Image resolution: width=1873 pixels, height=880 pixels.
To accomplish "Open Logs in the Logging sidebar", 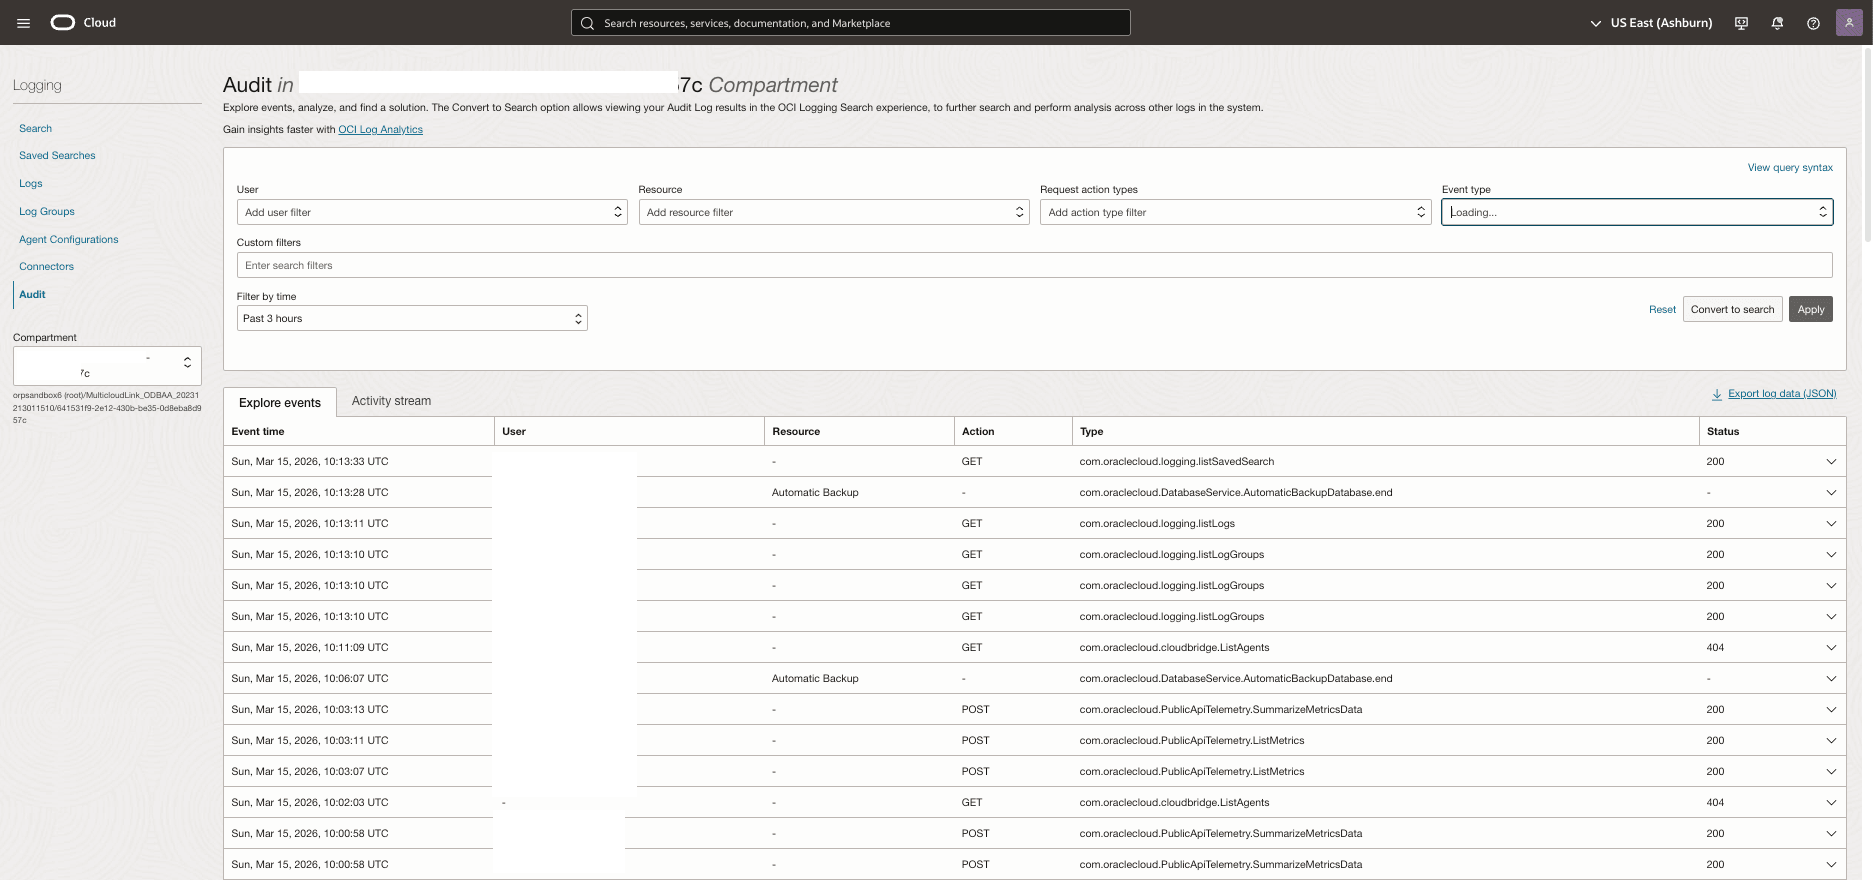I will 31,184.
